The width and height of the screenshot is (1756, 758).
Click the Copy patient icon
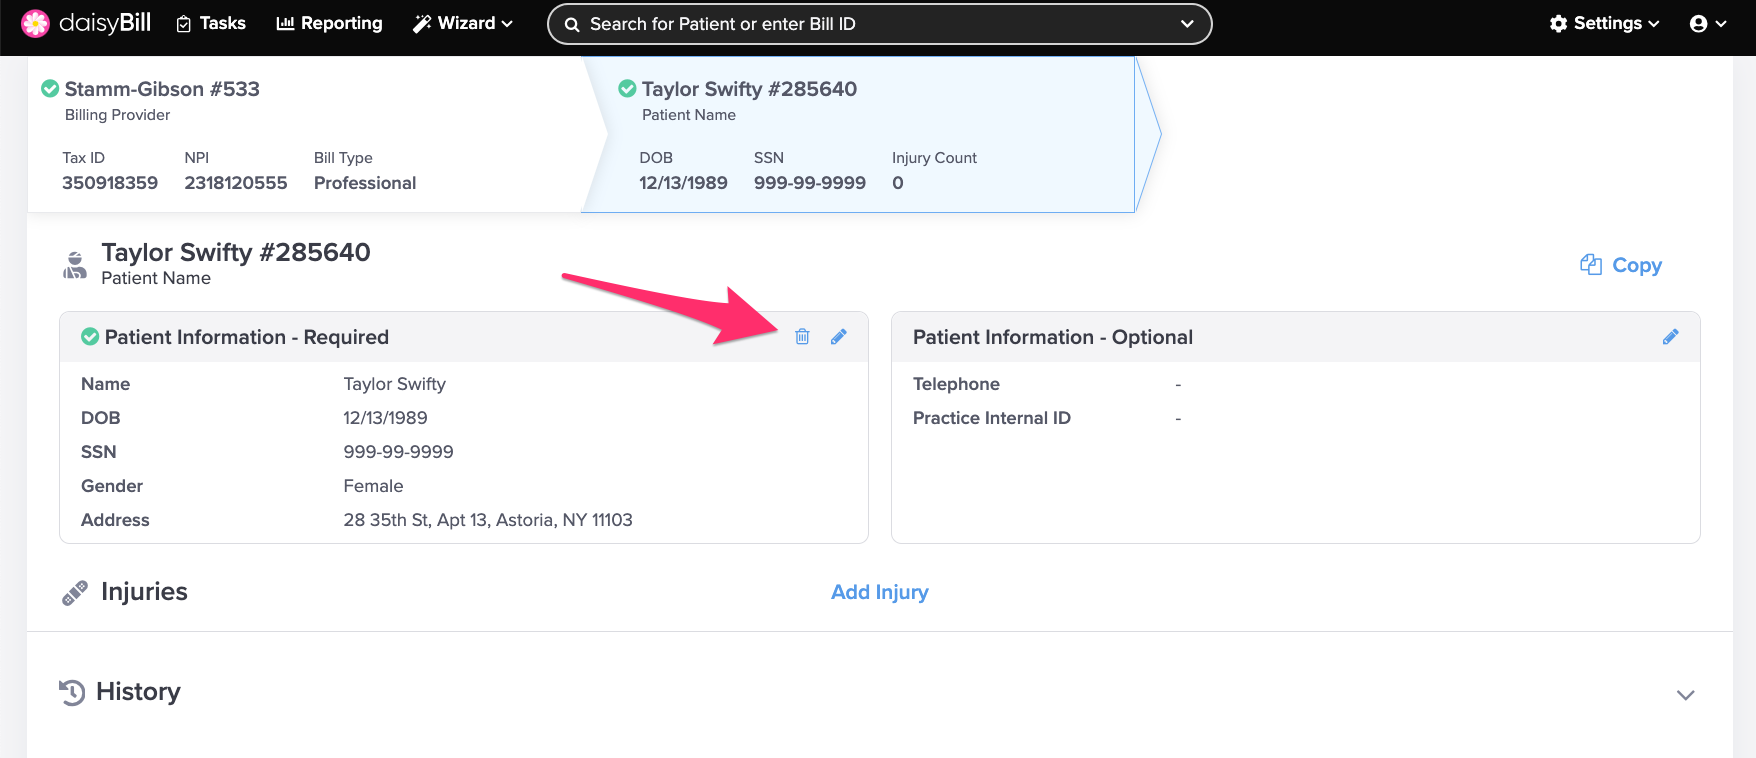click(1591, 265)
